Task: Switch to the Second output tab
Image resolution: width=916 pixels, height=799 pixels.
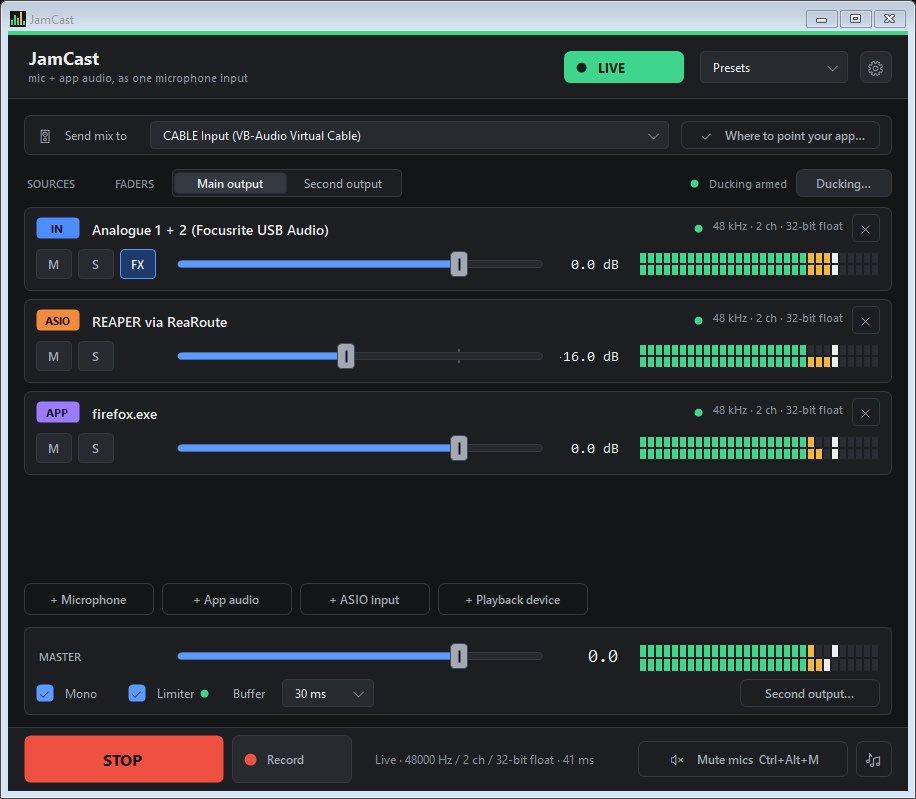Action: (343, 183)
